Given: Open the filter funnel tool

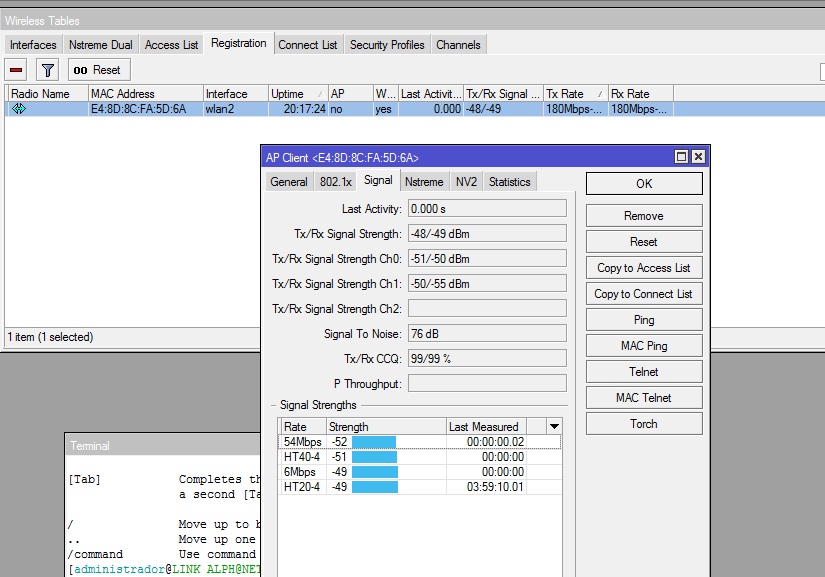Looking at the screenshot, I should tap(47, 70).
